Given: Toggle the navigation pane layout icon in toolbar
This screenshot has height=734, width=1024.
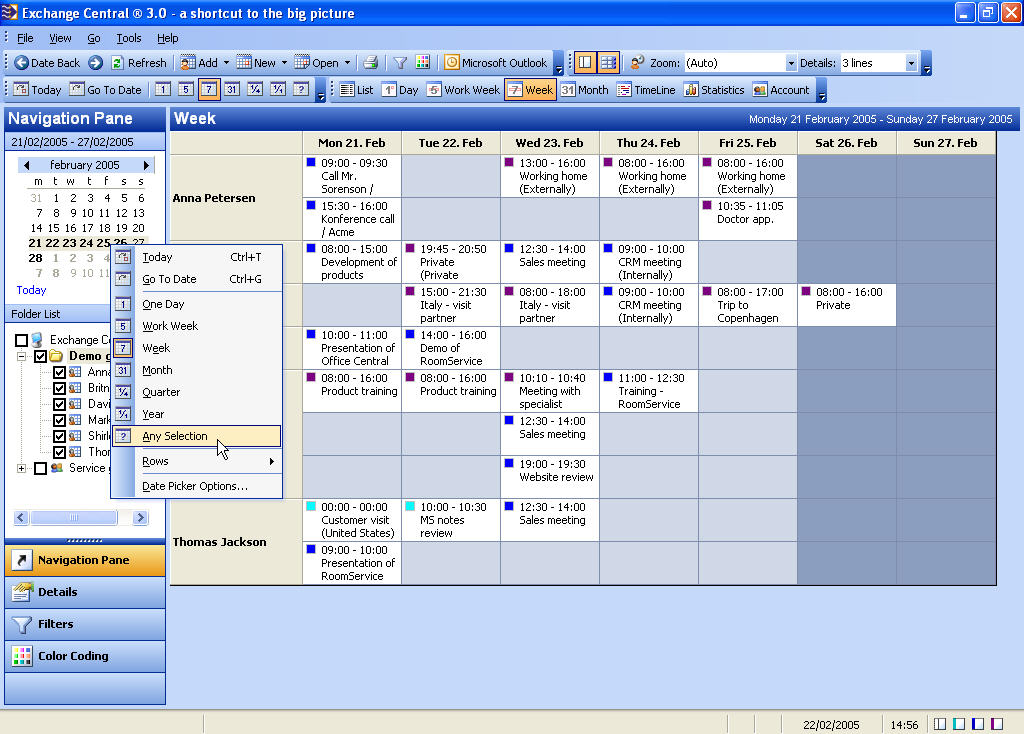Looking at the screenshot, I should [584, 63].
